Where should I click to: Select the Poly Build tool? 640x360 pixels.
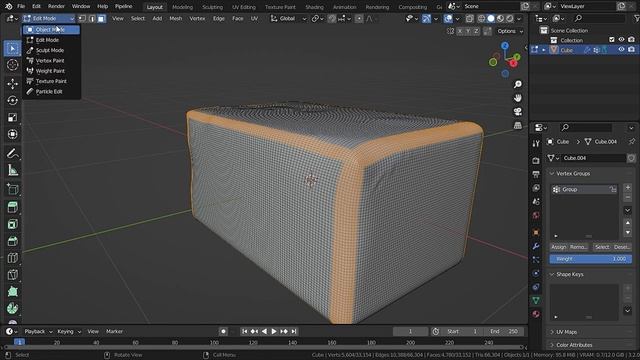[x=12, y=291]
